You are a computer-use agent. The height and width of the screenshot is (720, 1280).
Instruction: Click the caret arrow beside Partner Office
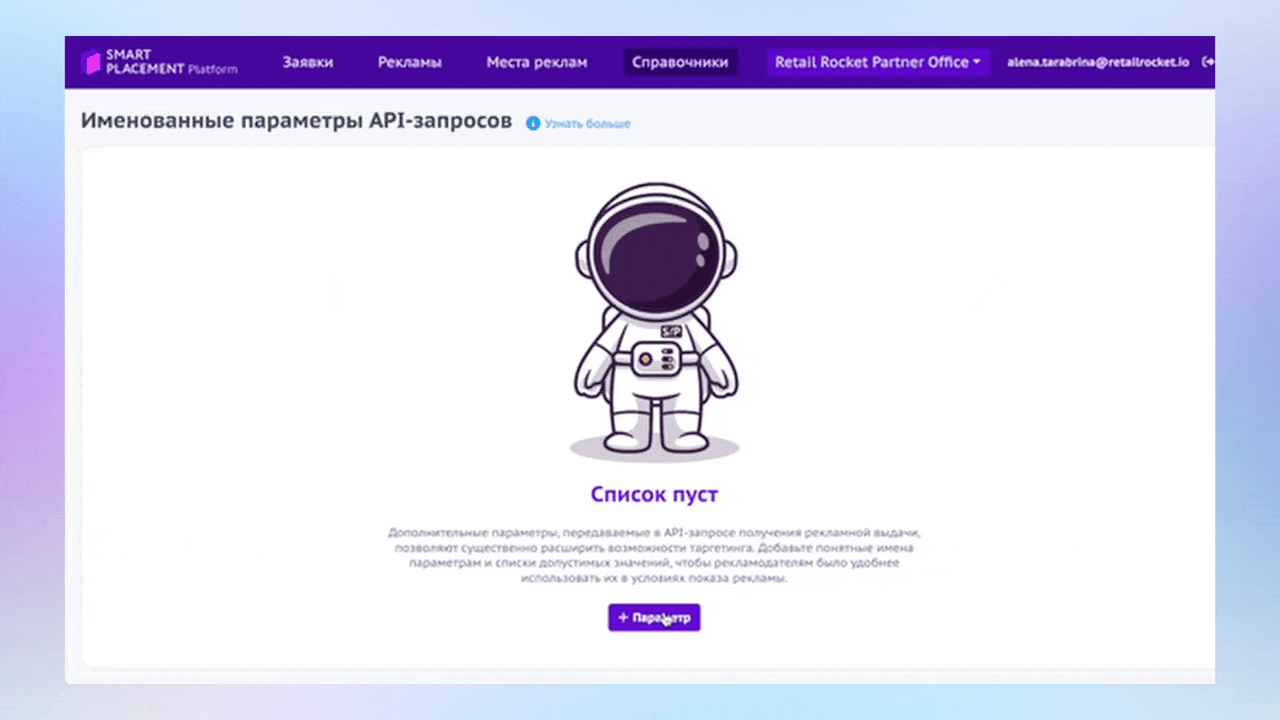point(976,63)
